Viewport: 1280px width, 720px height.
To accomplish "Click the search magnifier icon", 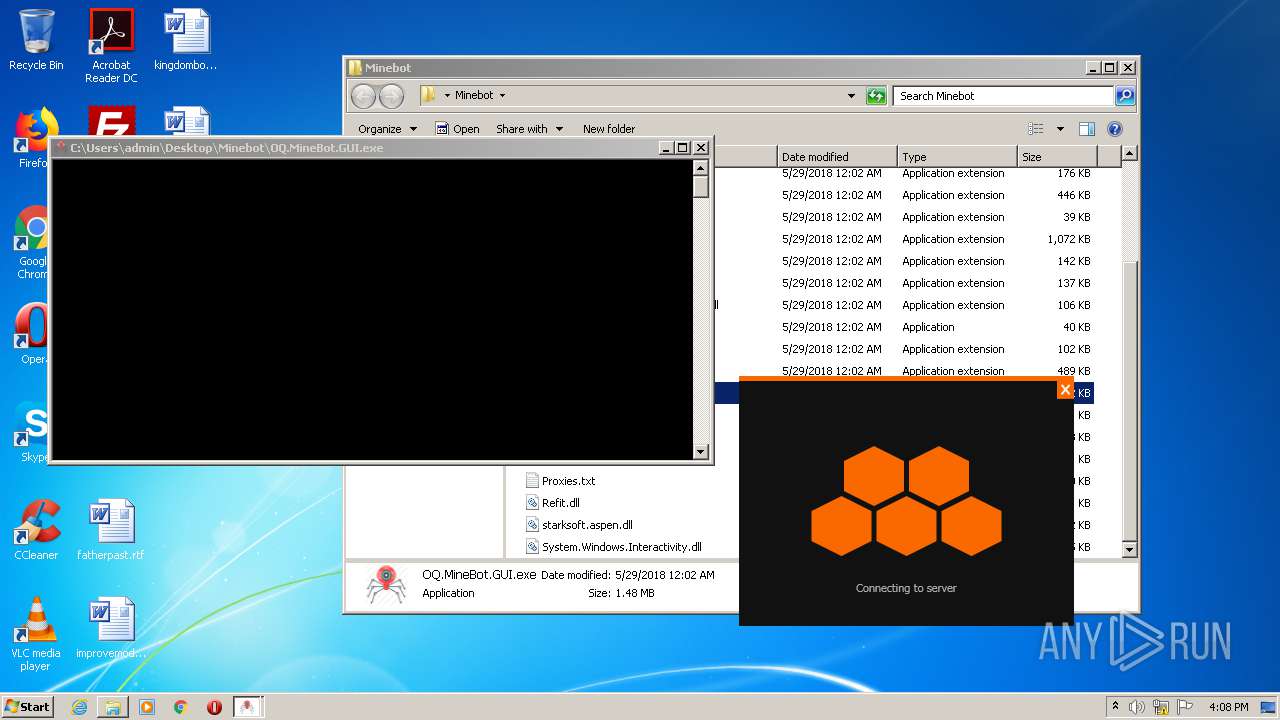I will pos(1125,96).
